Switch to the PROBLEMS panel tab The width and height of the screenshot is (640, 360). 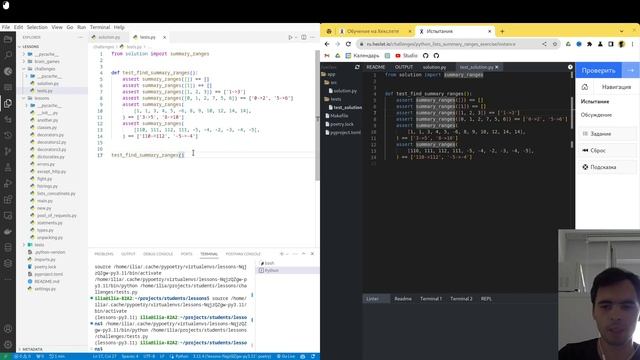pyautogui.click(x=104, y=254)
